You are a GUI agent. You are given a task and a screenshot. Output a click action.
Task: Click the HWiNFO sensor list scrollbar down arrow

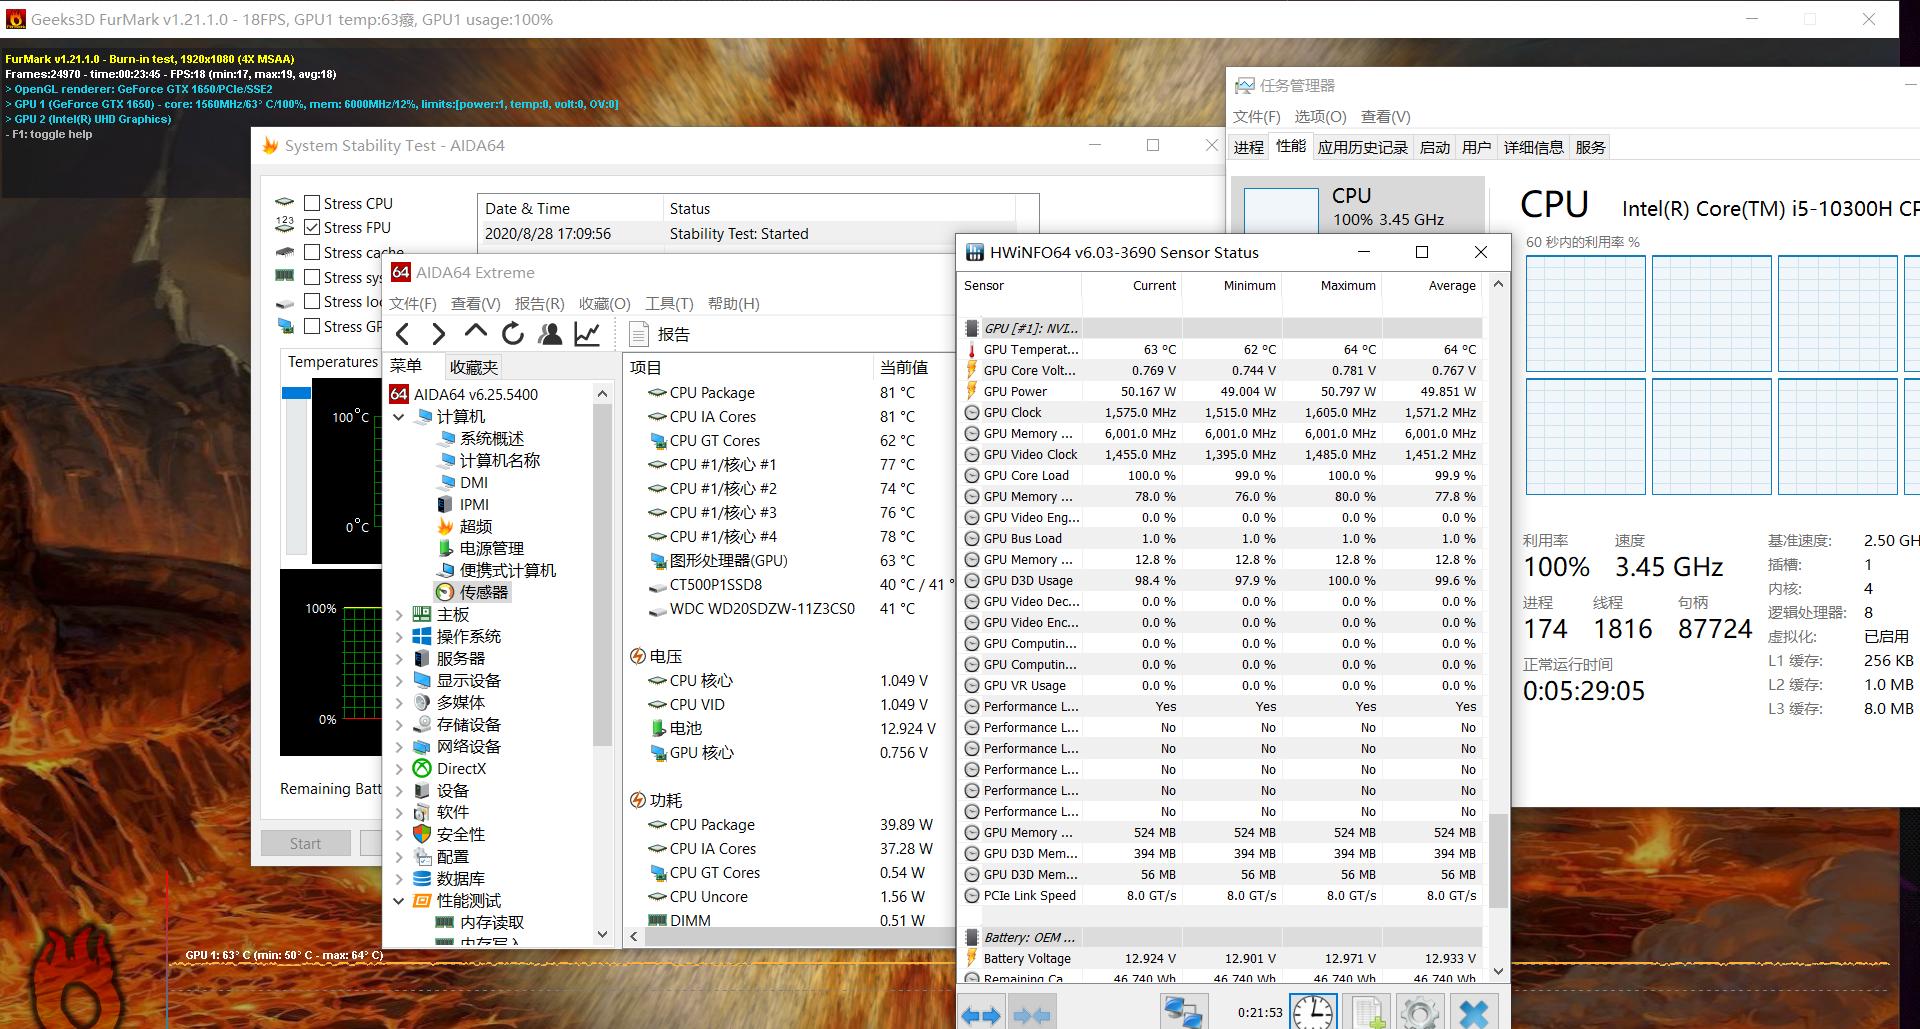1498,970
